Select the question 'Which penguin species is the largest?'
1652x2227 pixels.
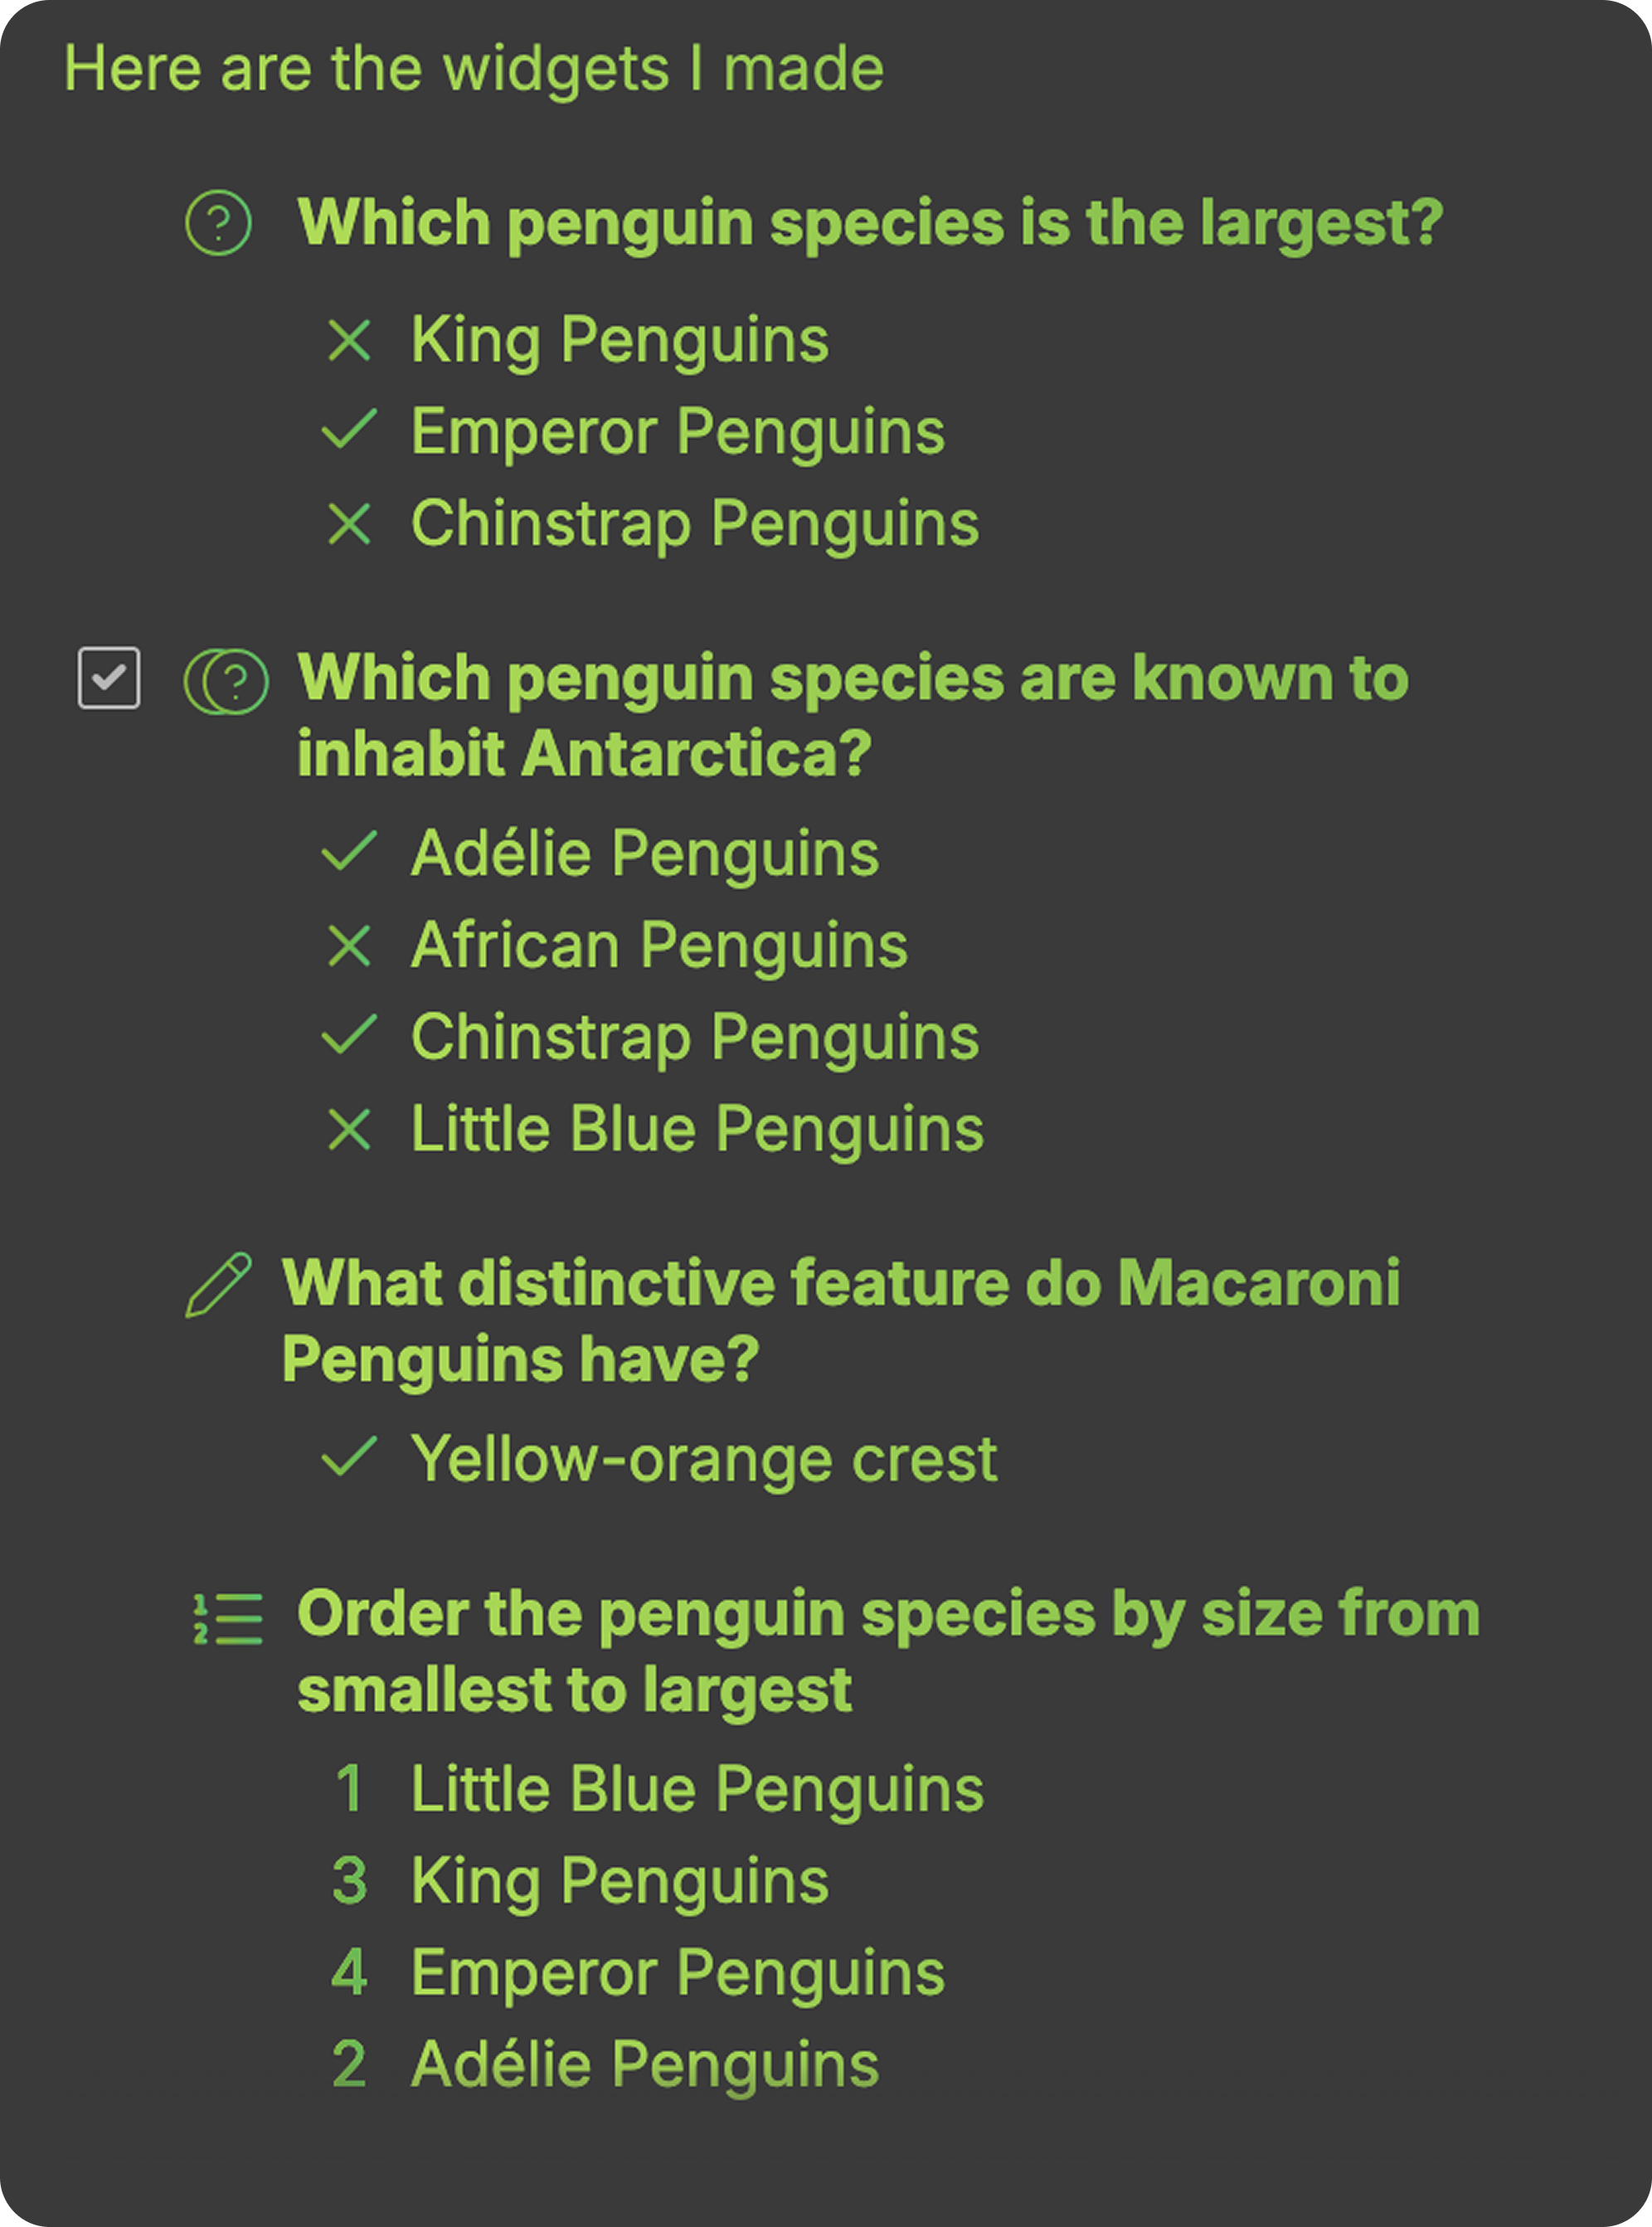click(870, 222)
